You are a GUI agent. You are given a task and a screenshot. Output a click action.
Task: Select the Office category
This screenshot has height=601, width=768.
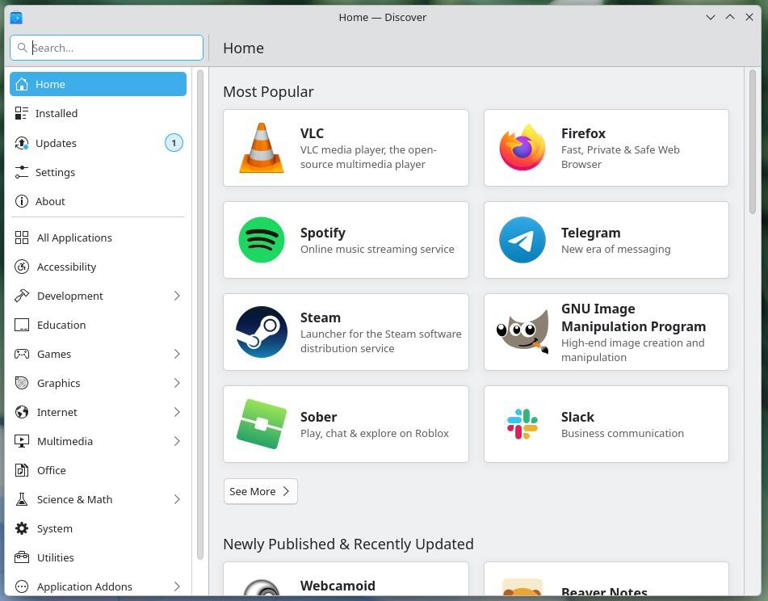point(51,470)
